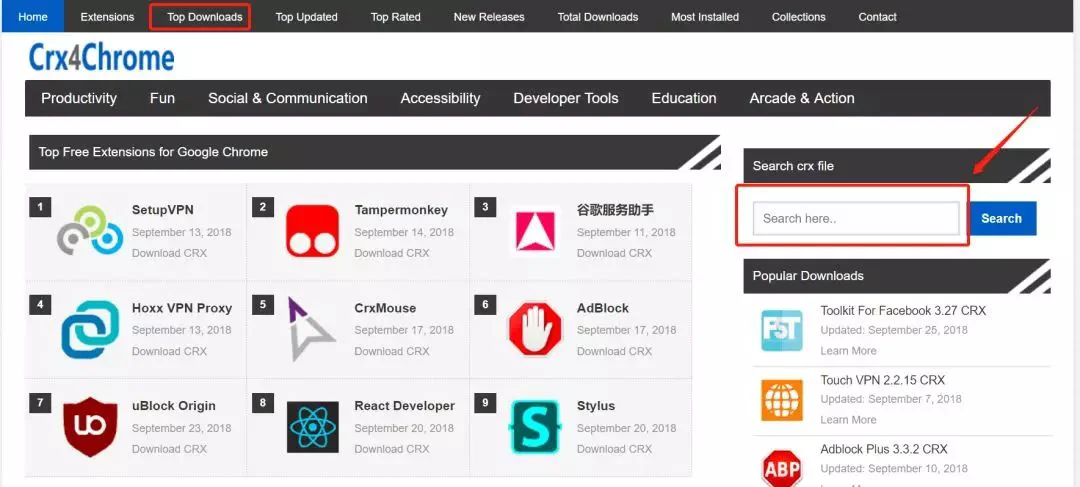This screenshot has height=487, width=1080.
Task: Click the date September 14, 2018 under Tampermonkey
Action: pyautogui.click(x=404, y=232)
